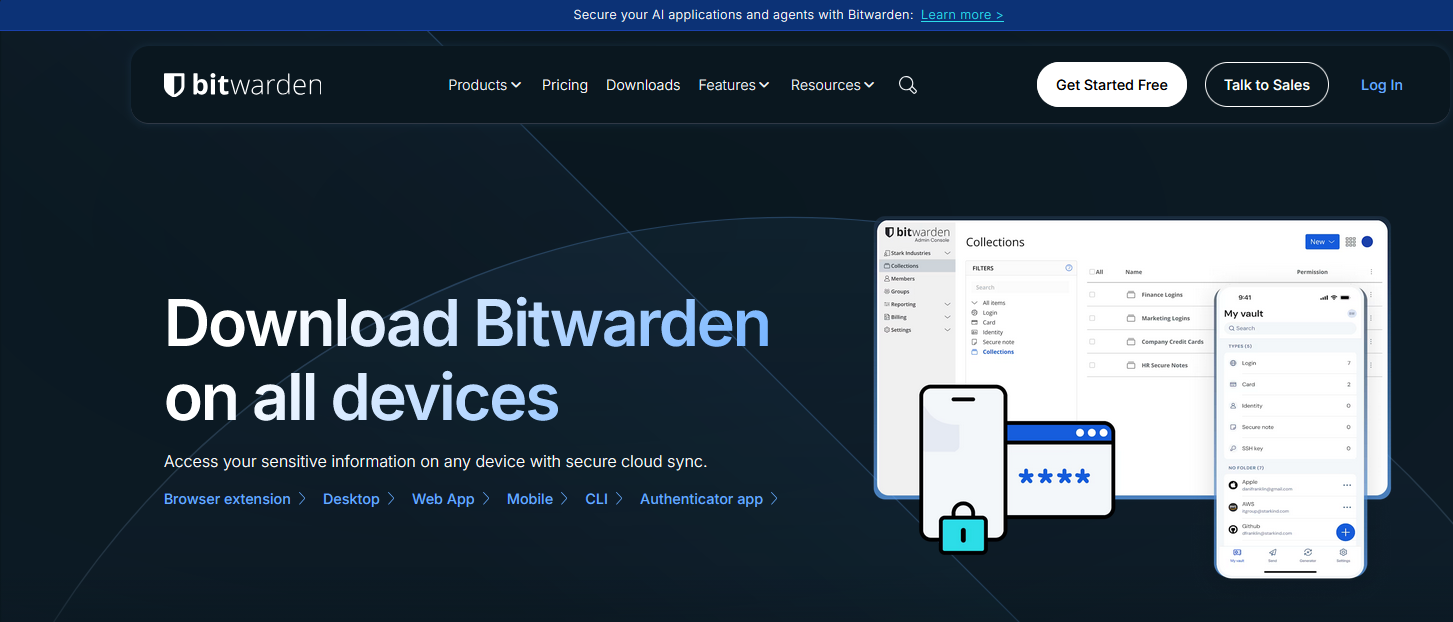The image size is (1453, 622).
Task: Click the chevron after Authenticator app
Action: (x=774, y=499)
